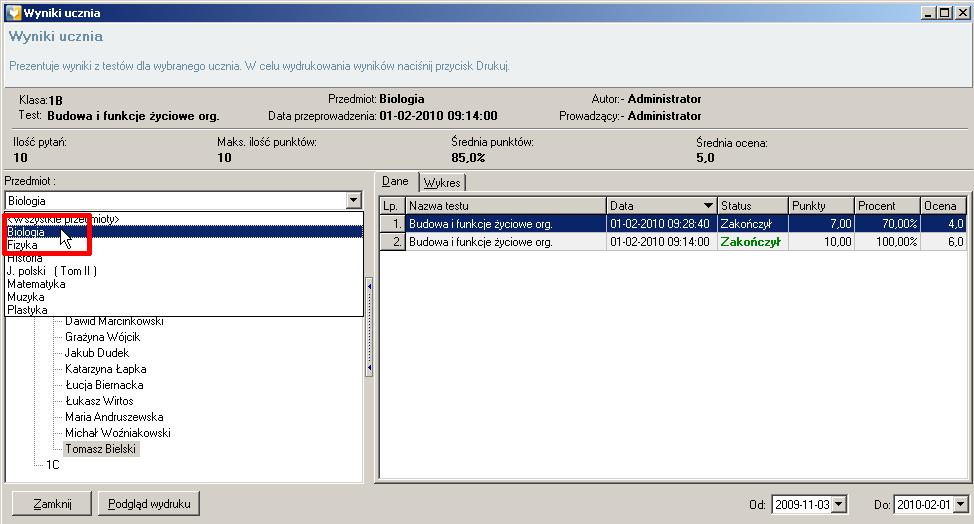Sort by the Procent column header
Screen dimensions: 974x524
coord(888,206)
